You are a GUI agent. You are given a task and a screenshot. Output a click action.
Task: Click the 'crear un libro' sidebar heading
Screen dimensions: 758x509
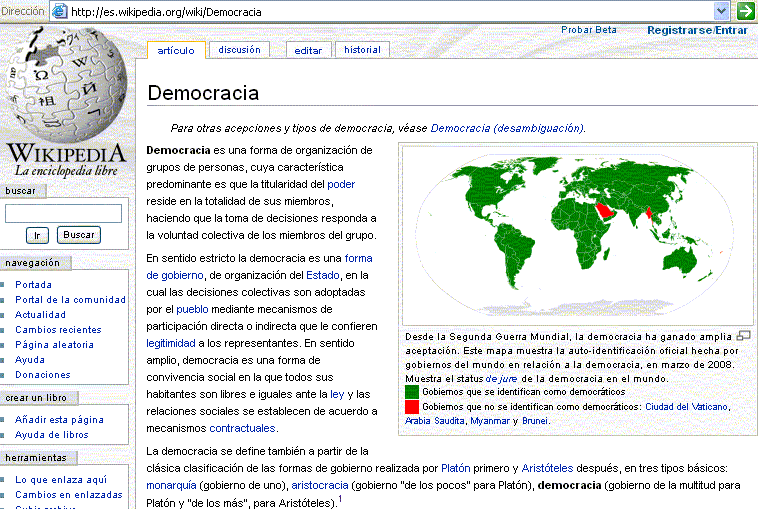click(x=36, y=398)
